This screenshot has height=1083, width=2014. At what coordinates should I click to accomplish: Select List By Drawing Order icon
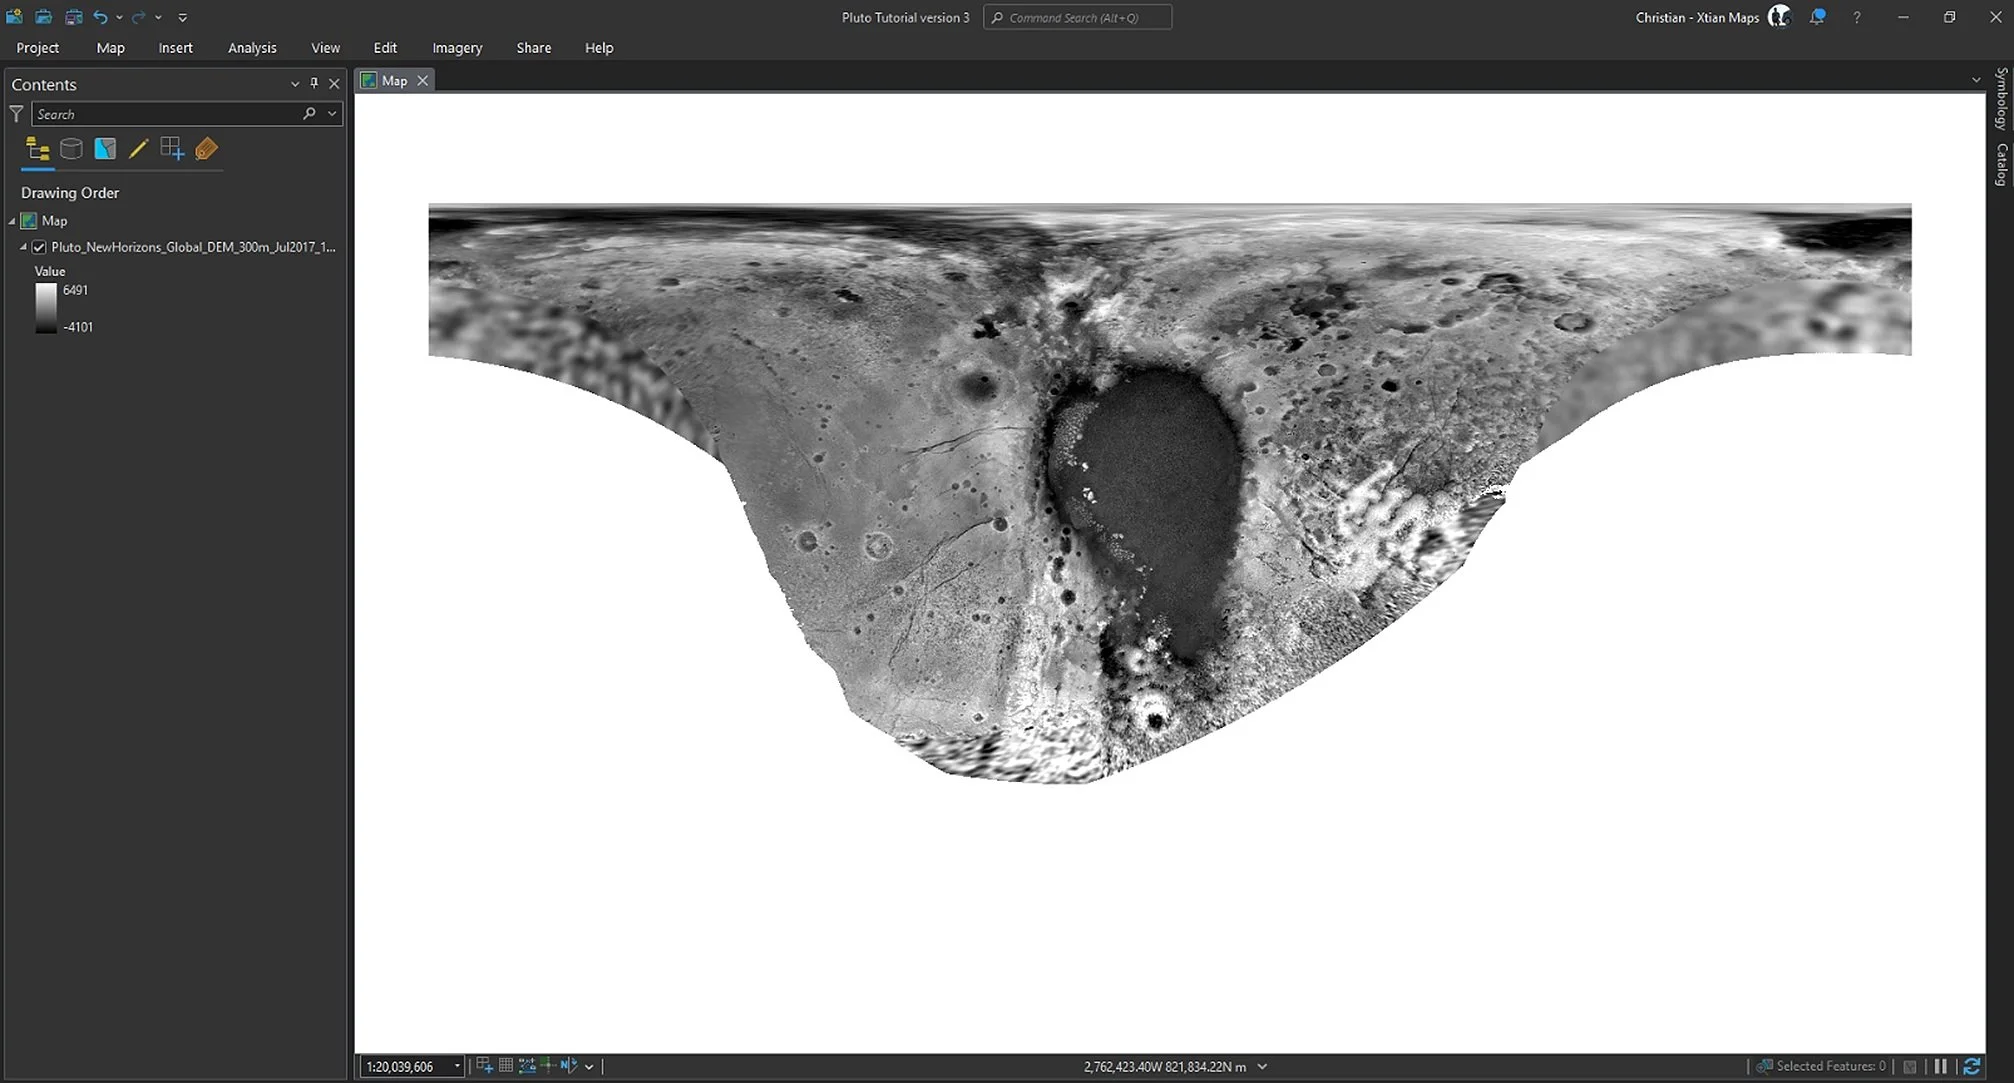(38, 149)
